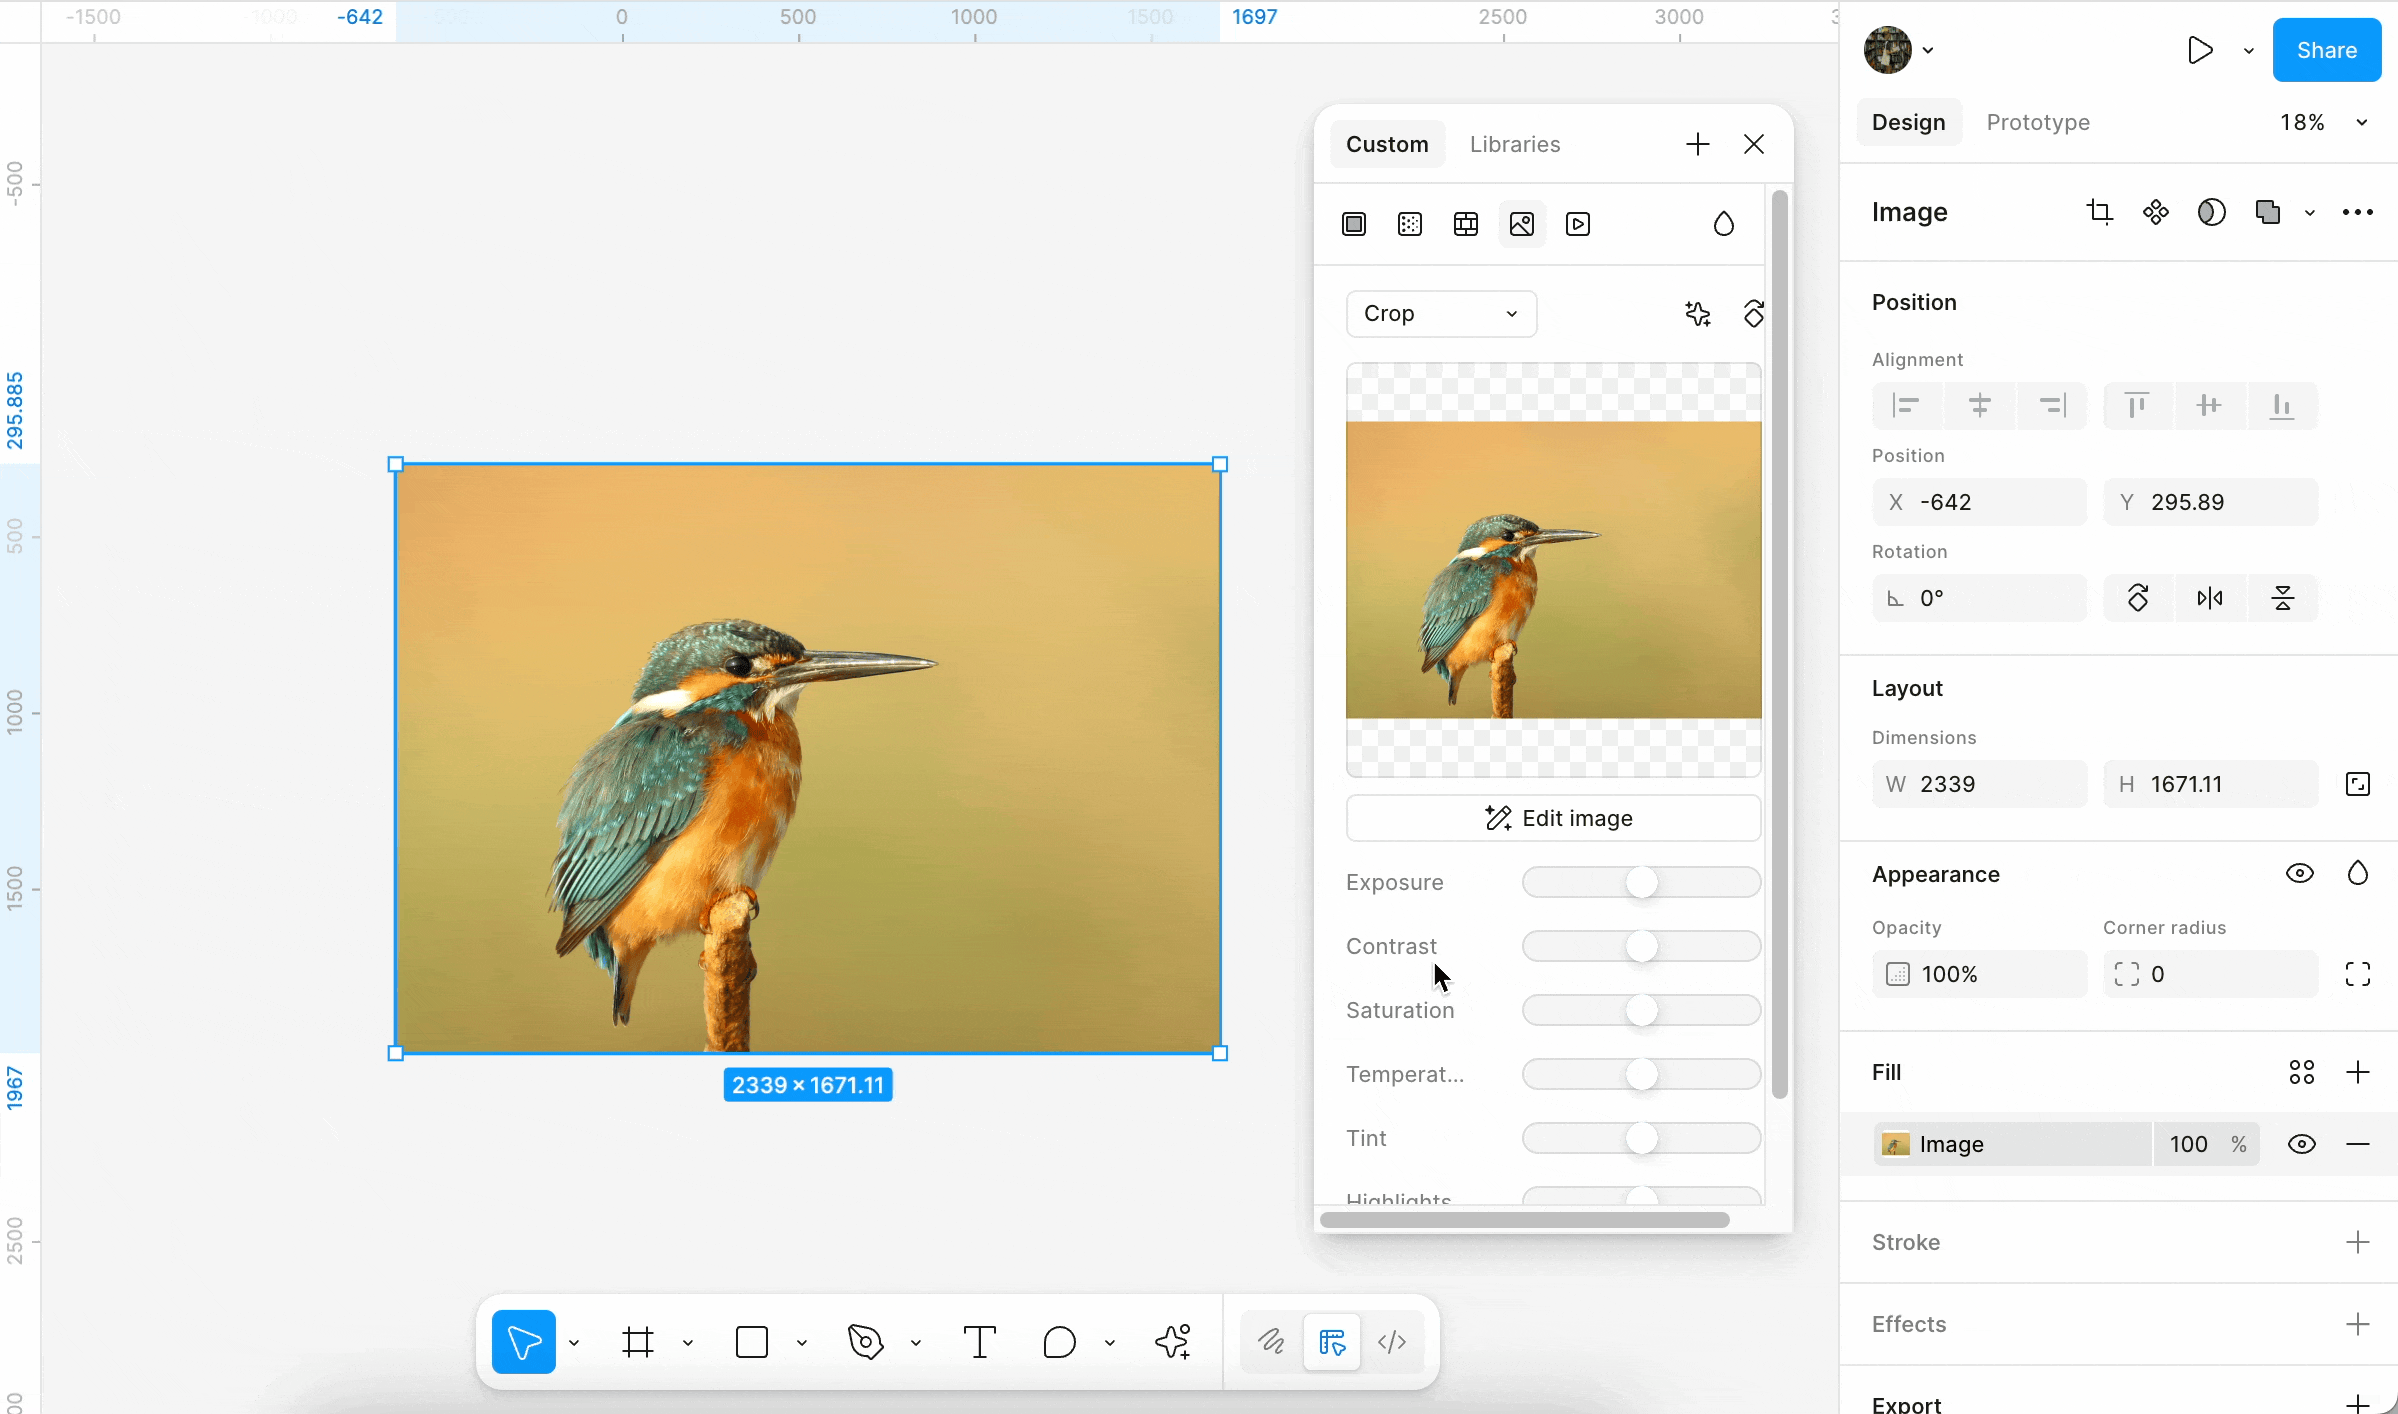Add a Stroke with plus button
Screen dimensions: 2398x1414
point(2358,1242)
